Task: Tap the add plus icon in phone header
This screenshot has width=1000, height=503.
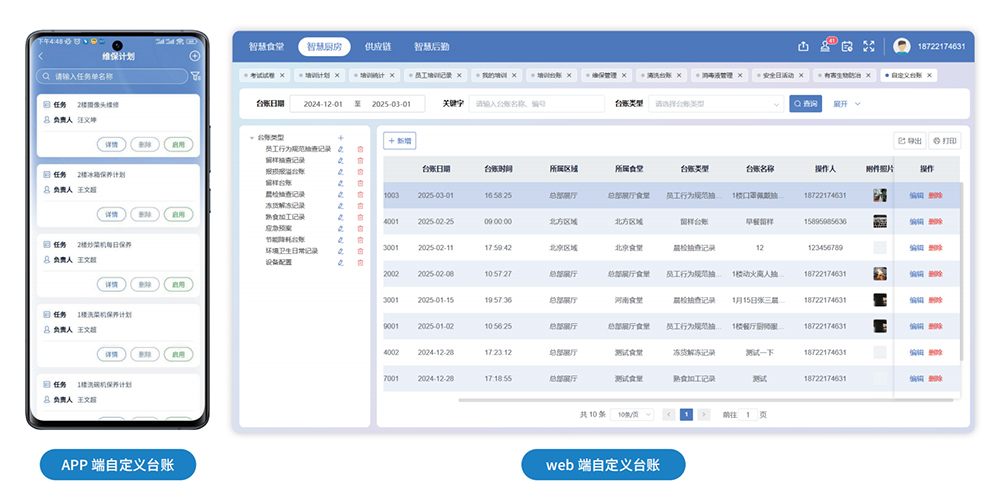Action: click(195, 56)
